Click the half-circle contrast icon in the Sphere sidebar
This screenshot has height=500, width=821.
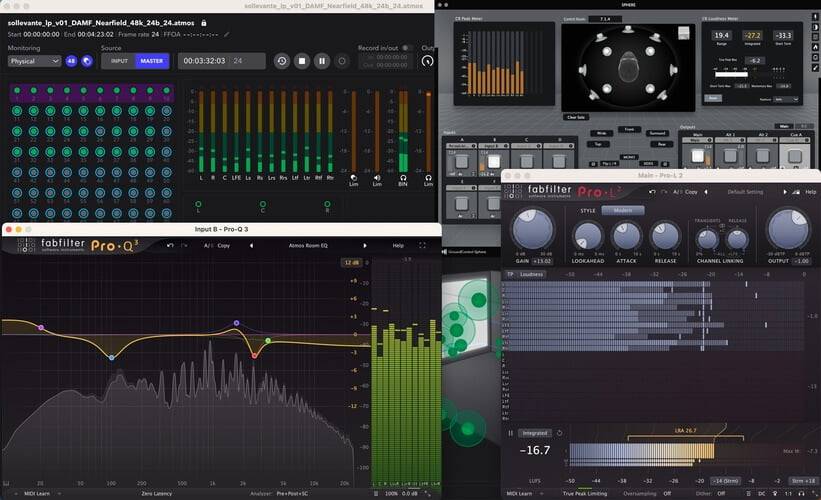click(x=815, y=27)
